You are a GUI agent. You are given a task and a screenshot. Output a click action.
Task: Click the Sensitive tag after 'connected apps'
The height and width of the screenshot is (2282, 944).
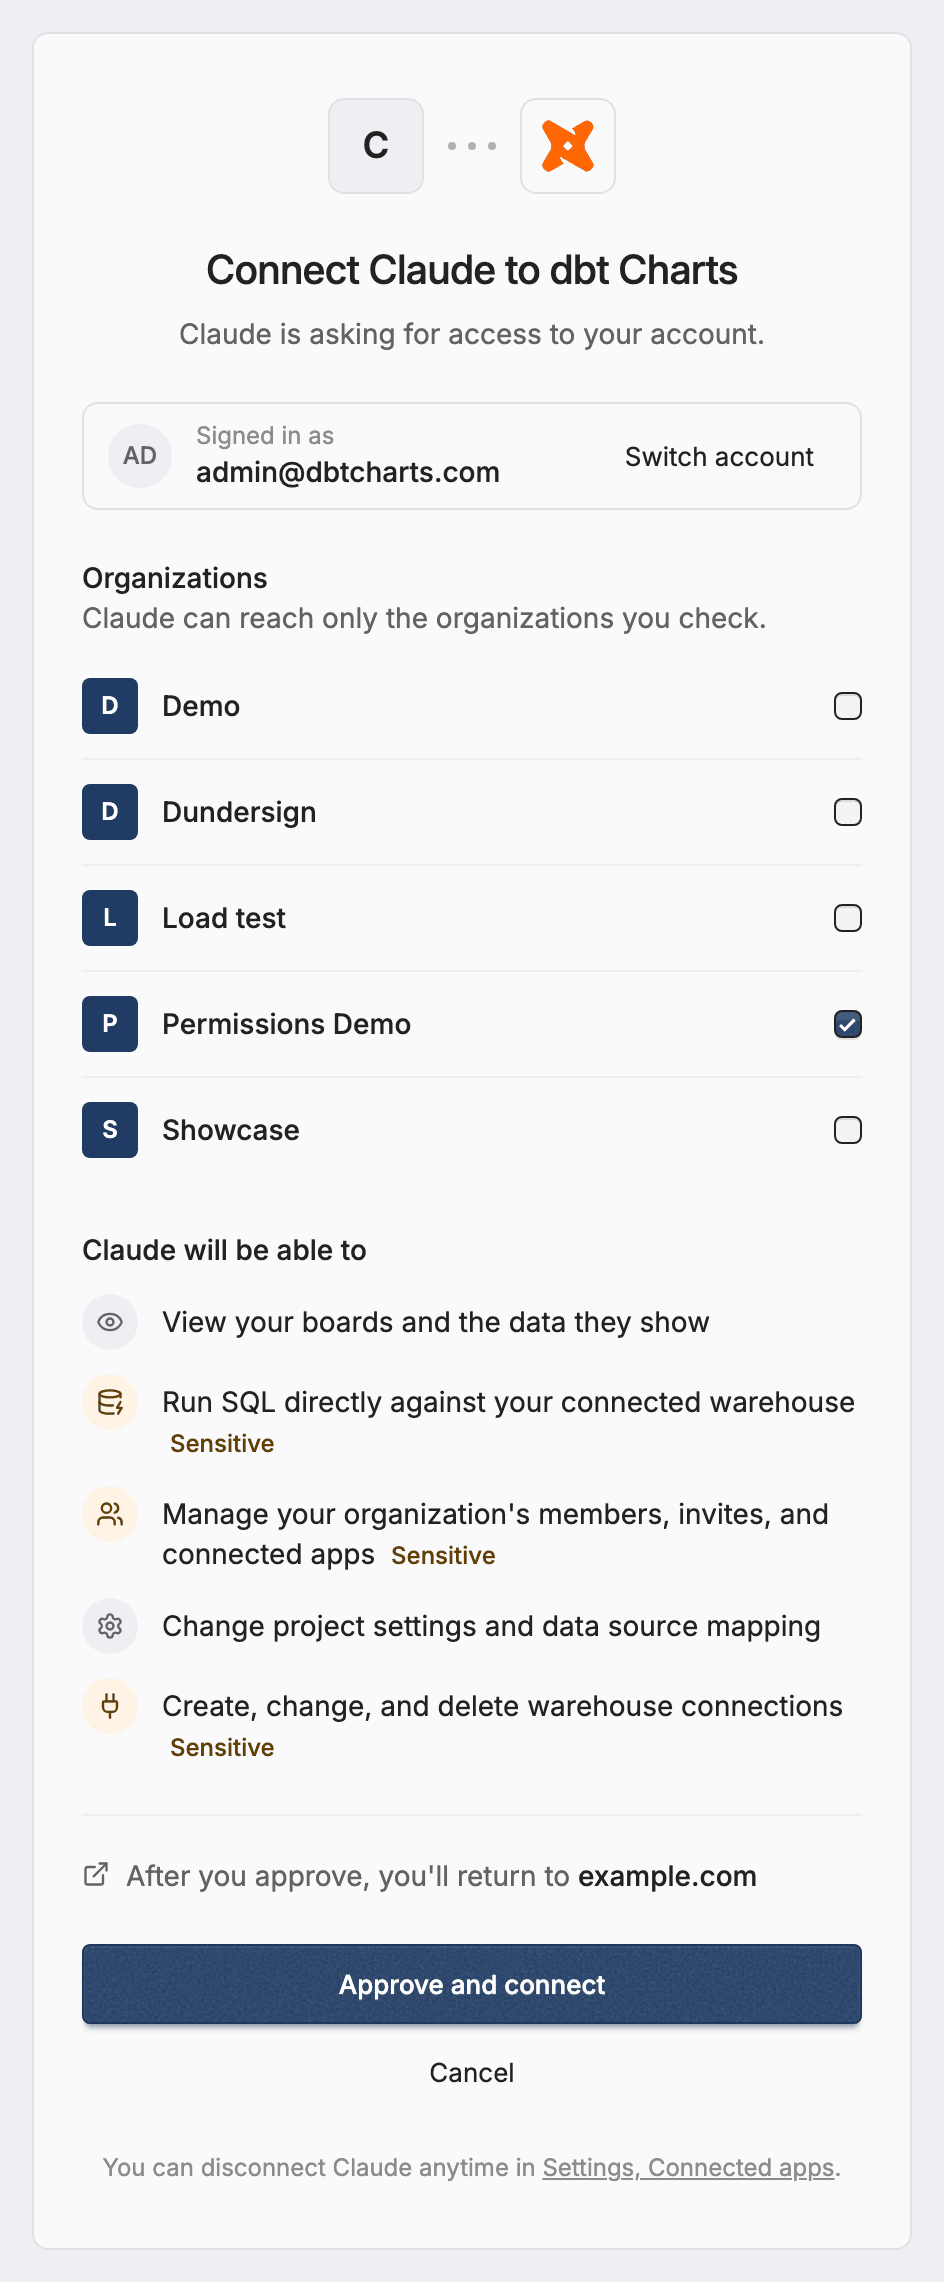point(443,1555)
